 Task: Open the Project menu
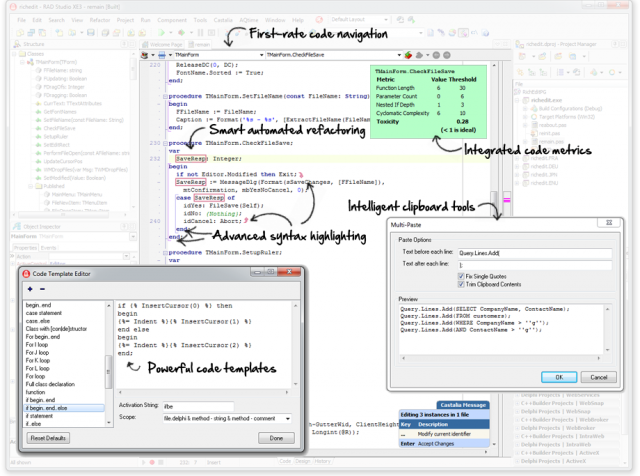[x=125, y=20]
